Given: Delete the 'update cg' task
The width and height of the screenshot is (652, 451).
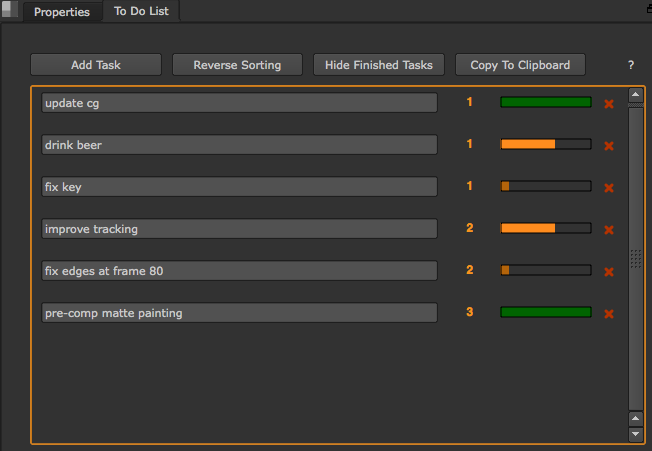Looking at the screenshot, I should click(608, 103).
